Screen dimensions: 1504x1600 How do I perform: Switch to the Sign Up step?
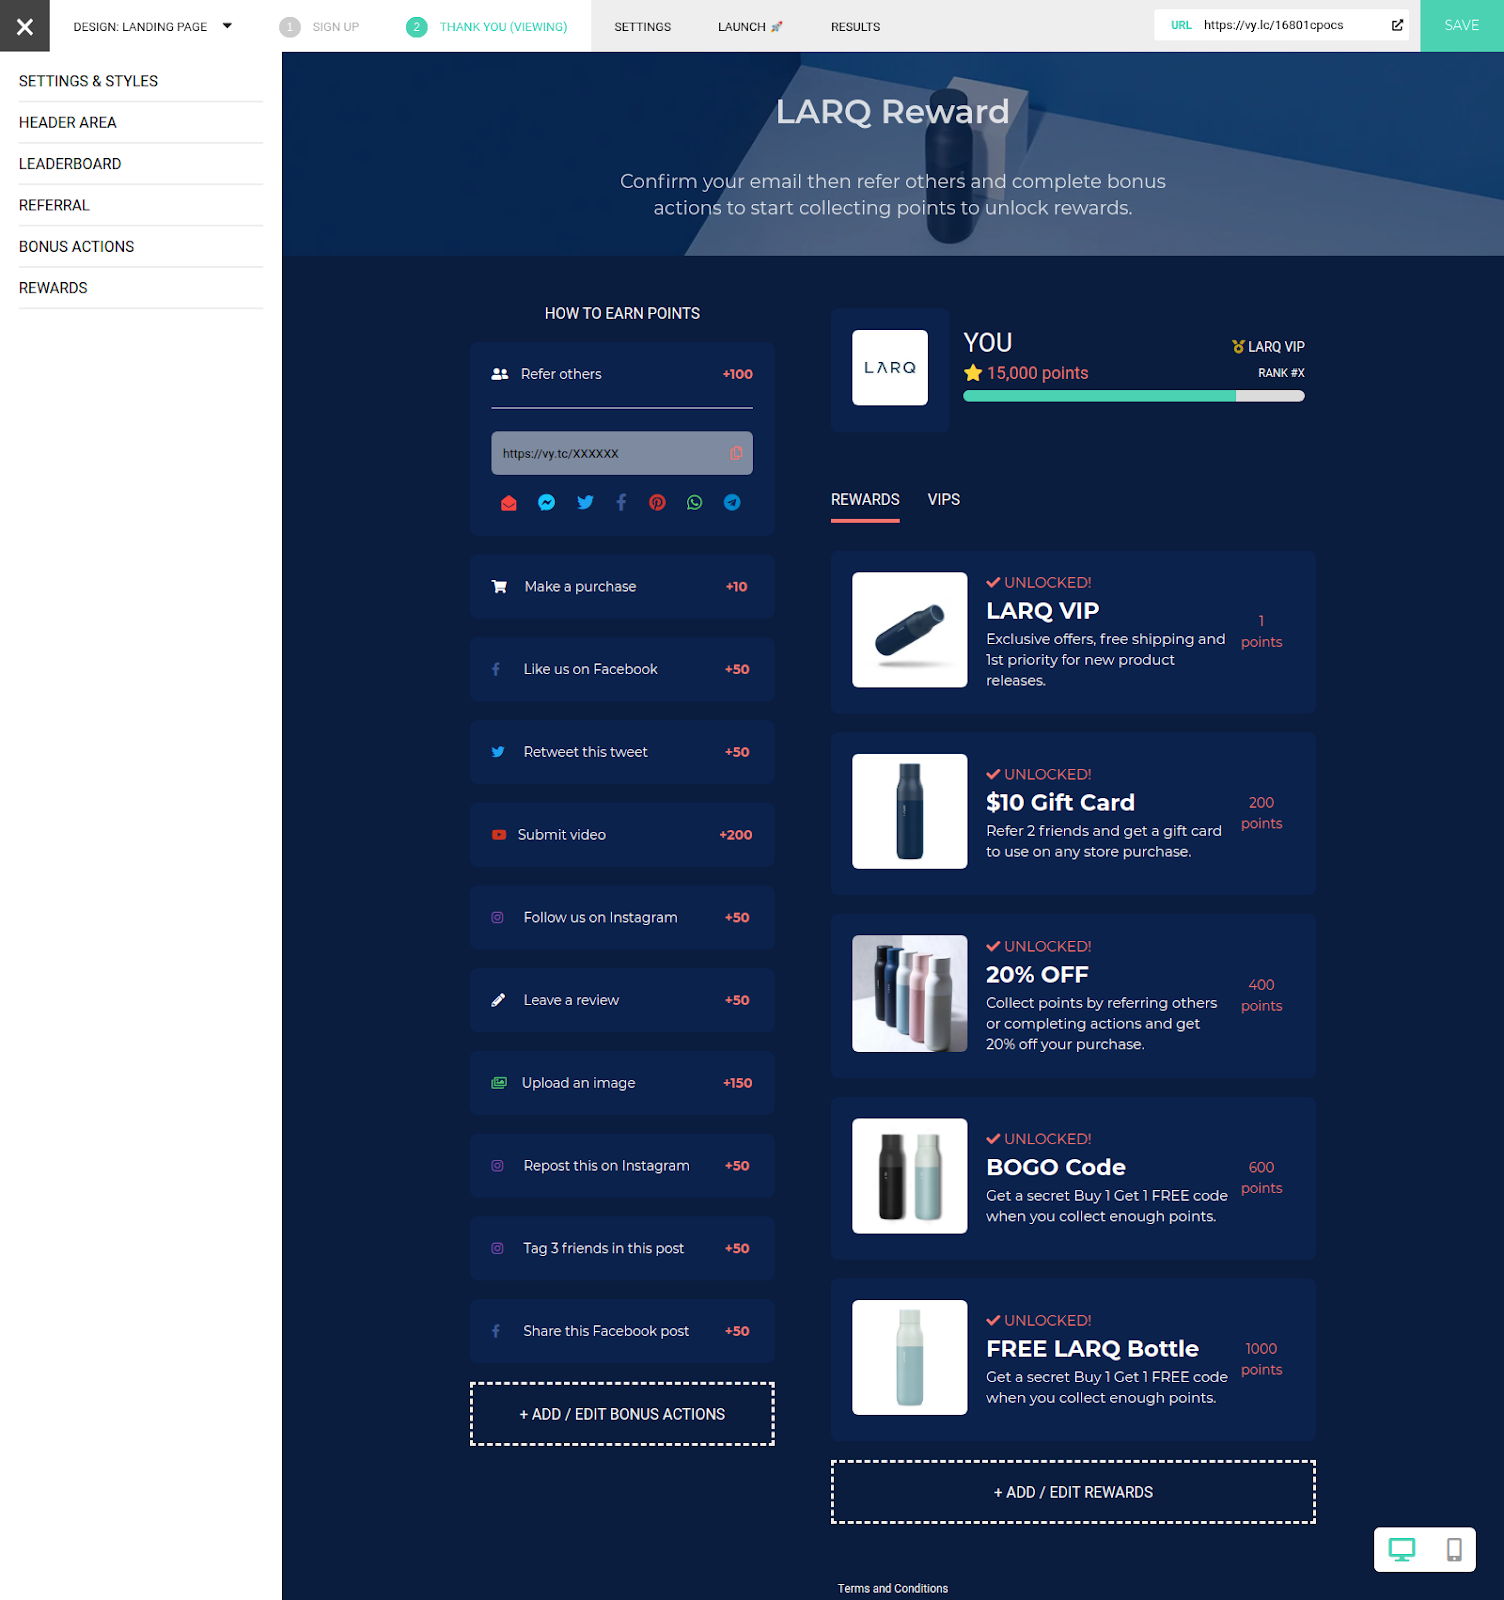[x=320, y=27]
